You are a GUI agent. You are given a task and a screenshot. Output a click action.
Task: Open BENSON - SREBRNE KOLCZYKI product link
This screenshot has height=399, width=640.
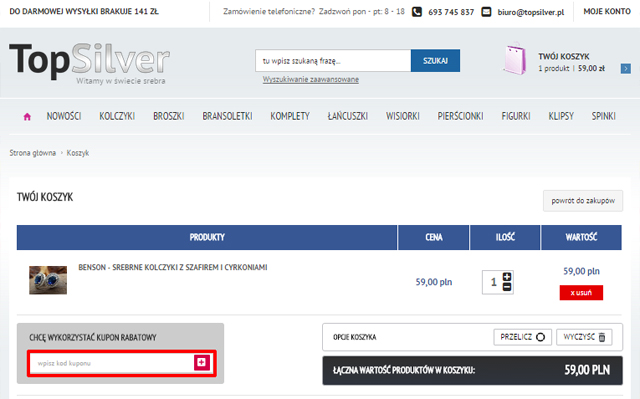tap(173, 267)
